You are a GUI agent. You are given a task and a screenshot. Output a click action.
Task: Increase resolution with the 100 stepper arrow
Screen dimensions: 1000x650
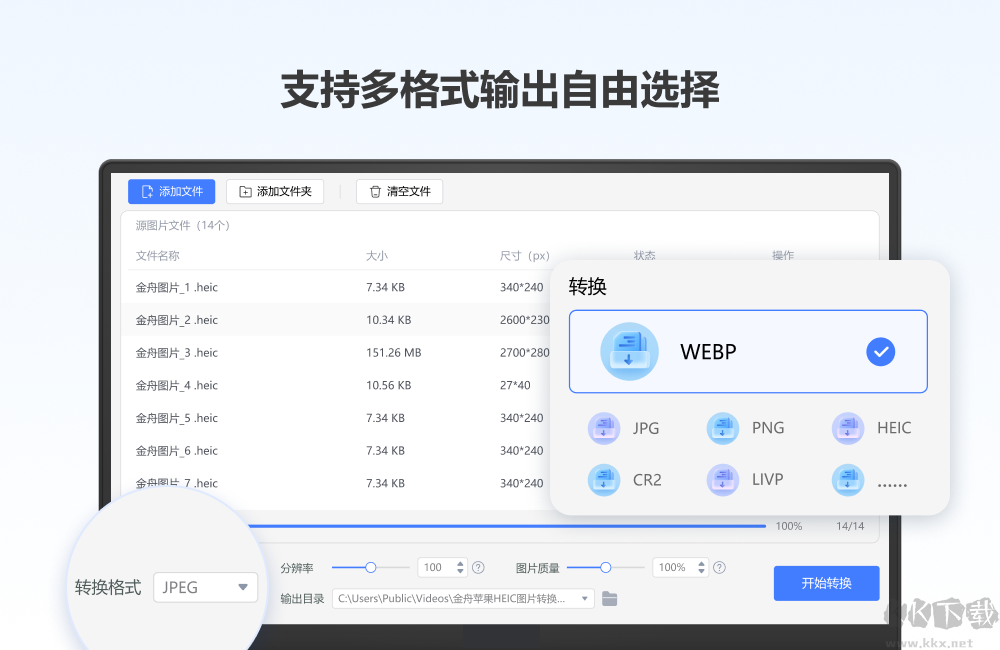point(461,562)
